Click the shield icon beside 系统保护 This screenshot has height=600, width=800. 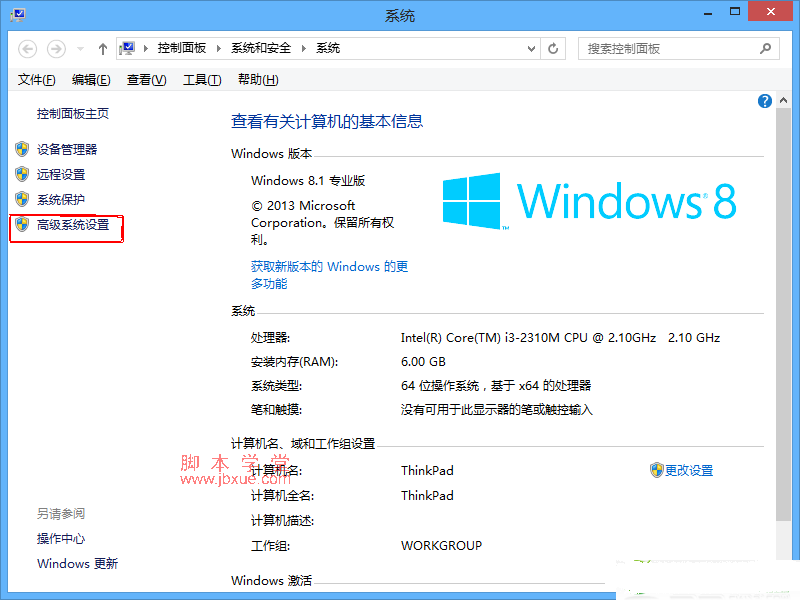pyautogui.click(x=22, y=199)
